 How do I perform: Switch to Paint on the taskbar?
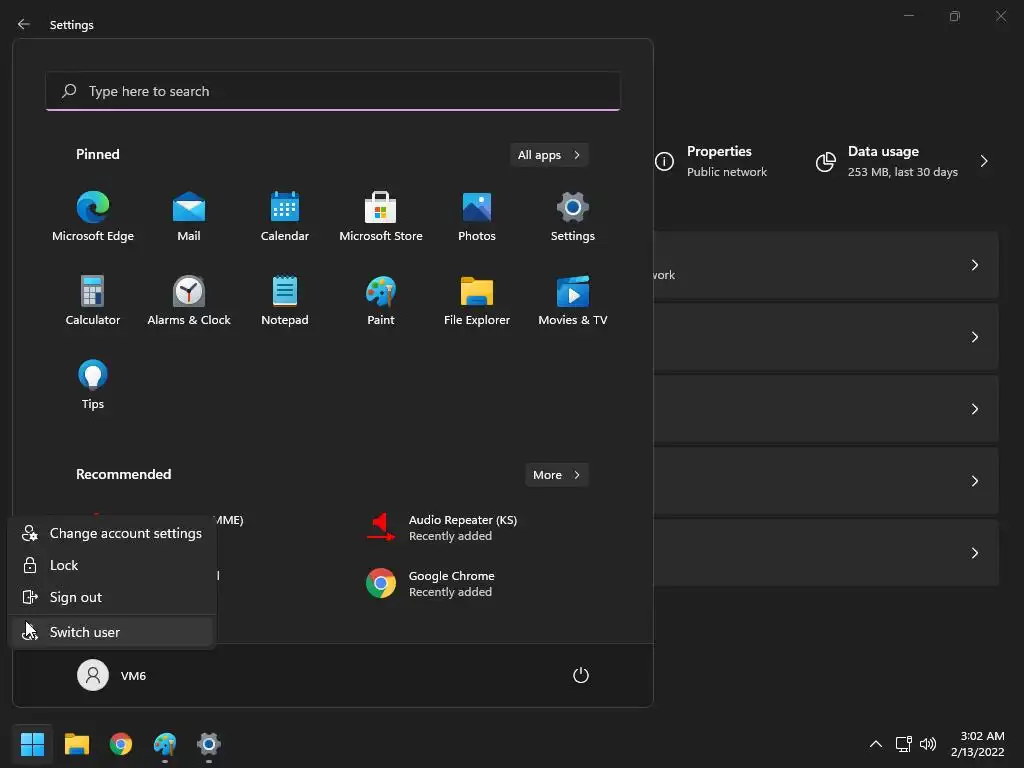tap(165, 744)
